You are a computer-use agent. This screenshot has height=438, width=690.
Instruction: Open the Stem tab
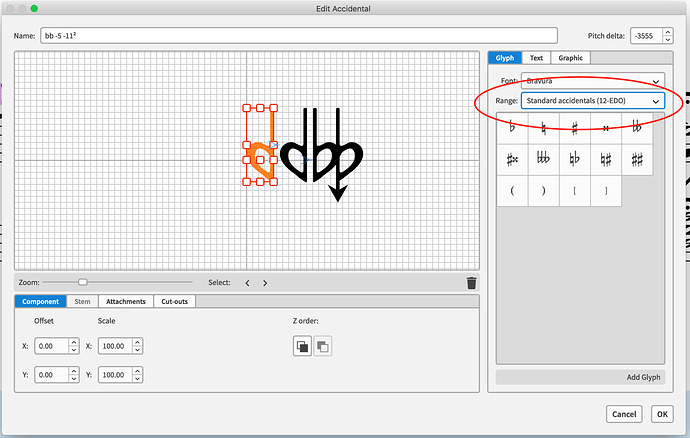coord(82,302)
